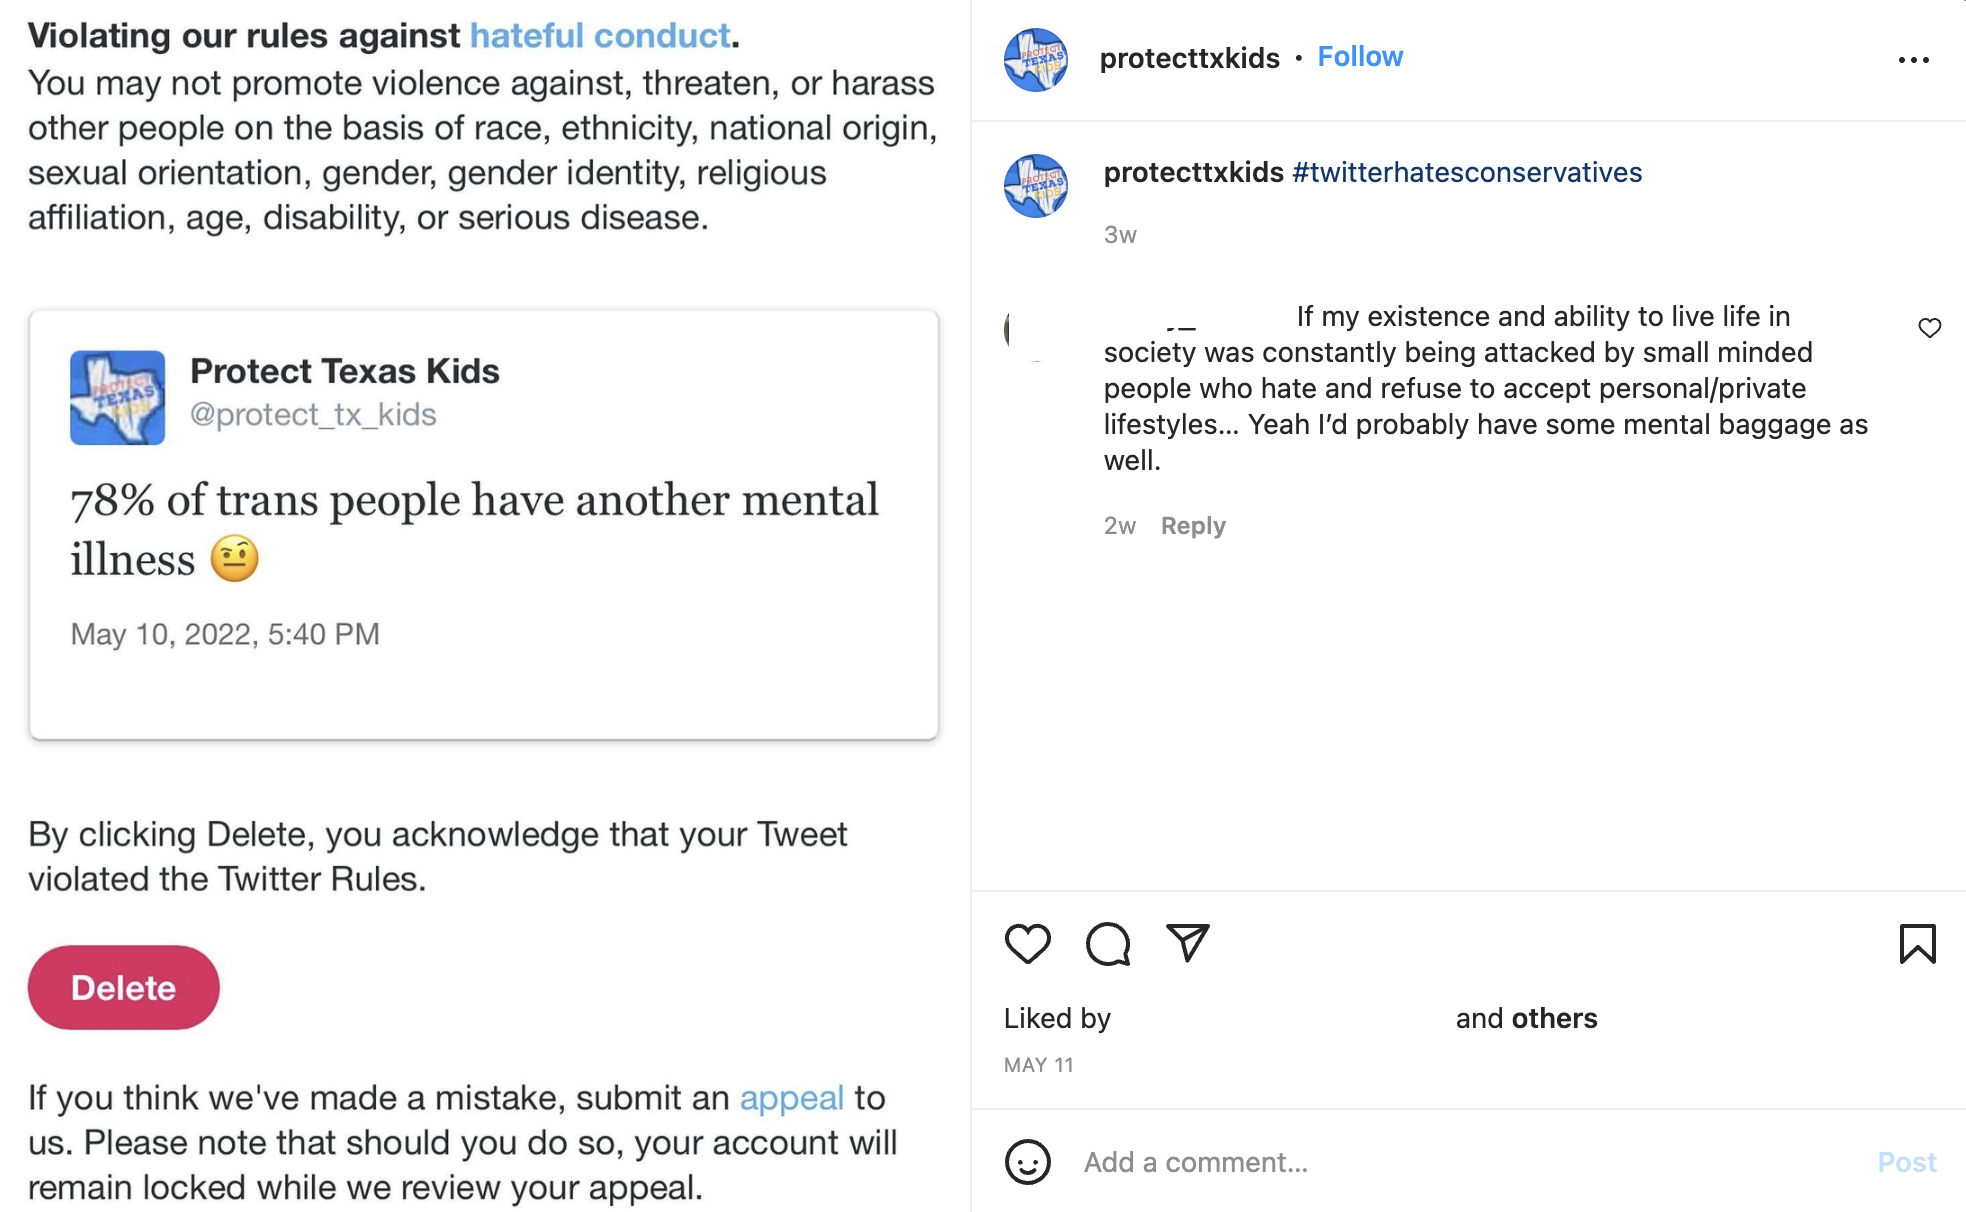
Task: Submit an appeal via the appeal link
Action: pos(791,1097)
